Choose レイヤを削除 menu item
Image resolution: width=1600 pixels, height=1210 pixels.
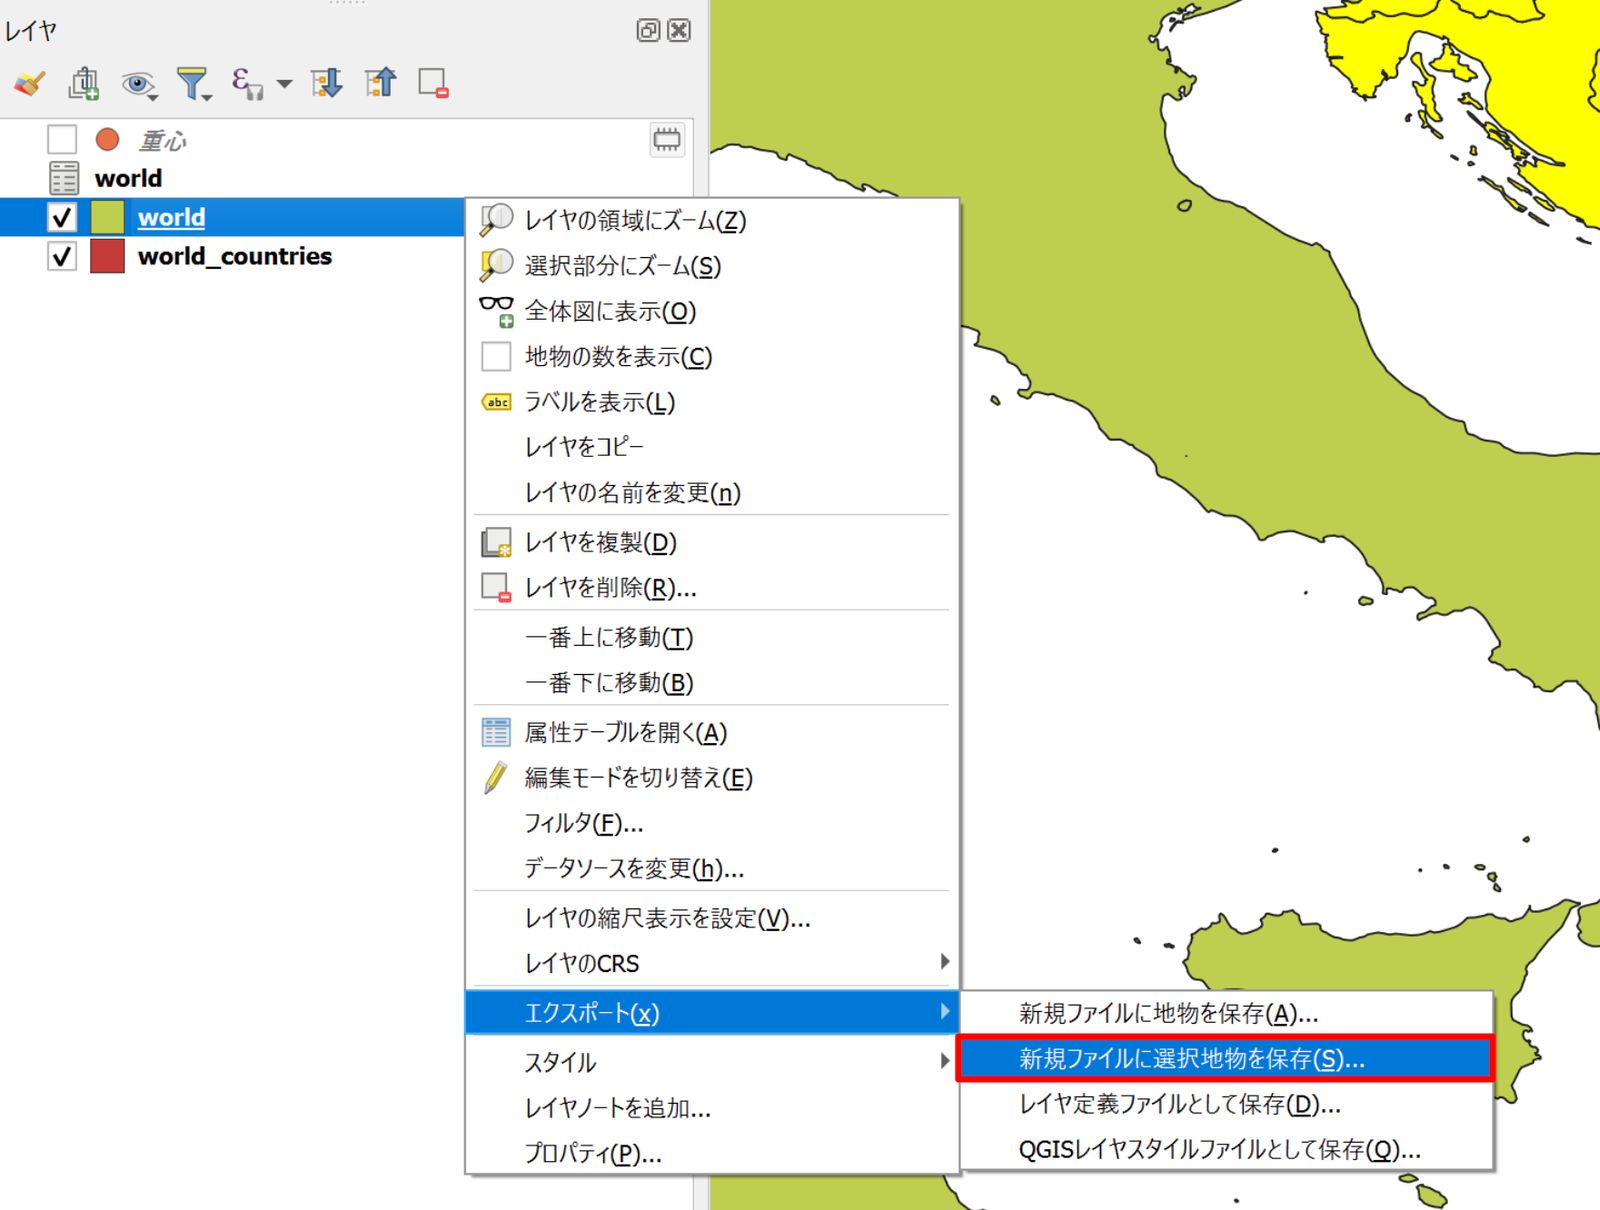712,587
